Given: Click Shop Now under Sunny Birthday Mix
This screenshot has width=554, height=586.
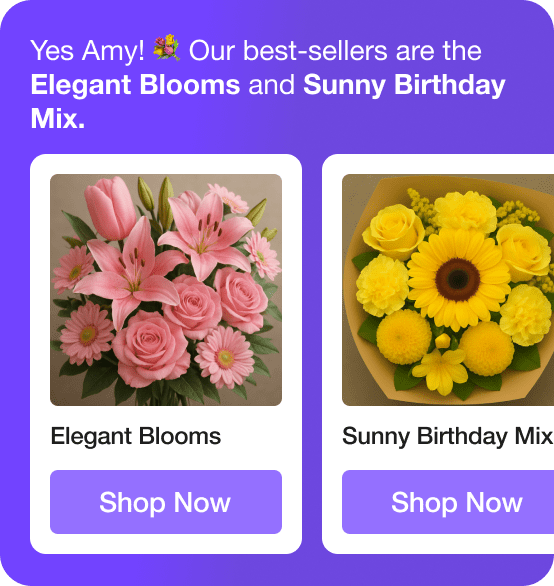Looking at the screenshot, I should tap(448, 502).
